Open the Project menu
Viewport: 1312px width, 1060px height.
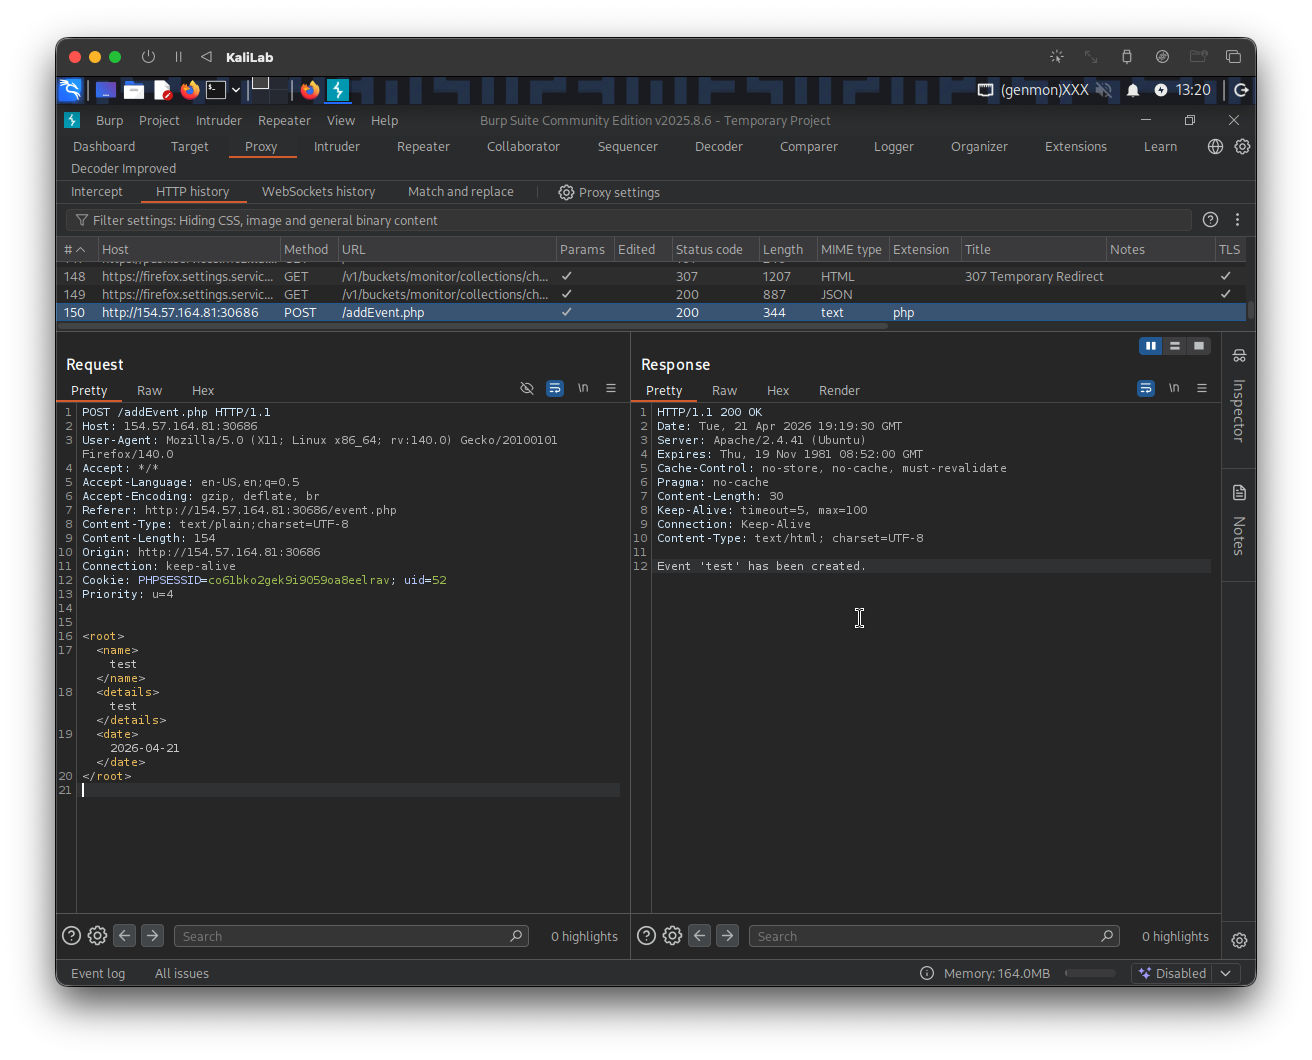(x=159, y=121)
